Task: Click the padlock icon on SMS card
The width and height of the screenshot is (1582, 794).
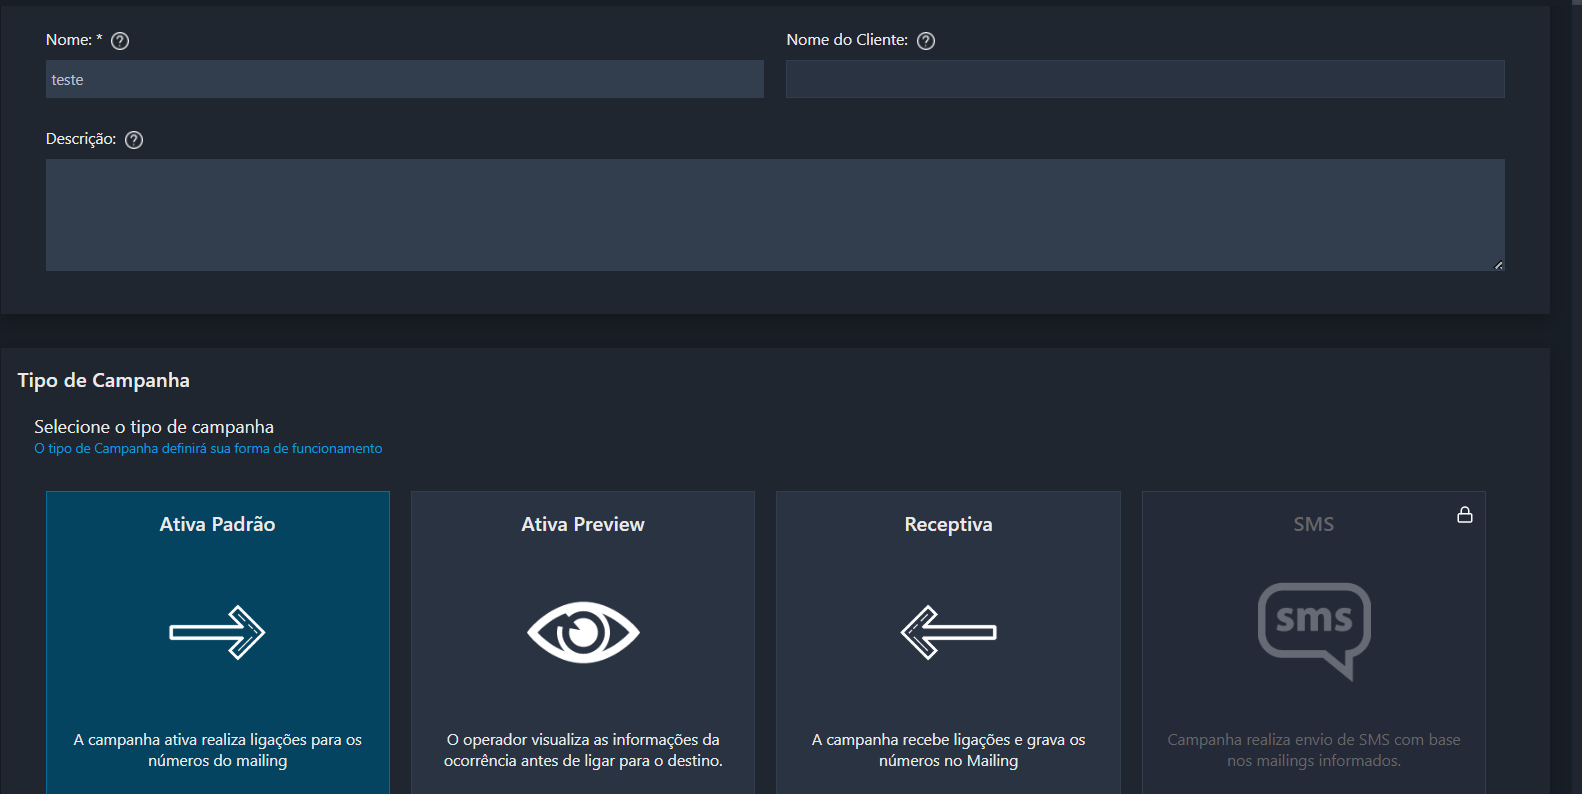Action: click(x=1464, y=515)
